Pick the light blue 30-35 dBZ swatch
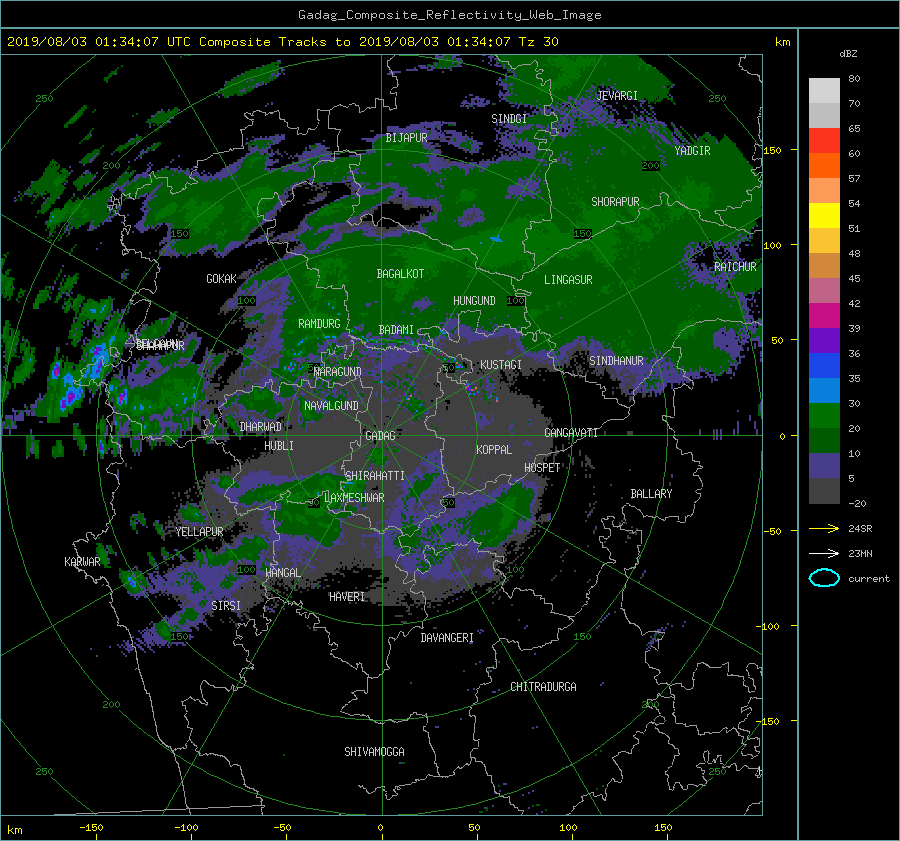This screenshot has width=900, height=841. tap(824, 390)
